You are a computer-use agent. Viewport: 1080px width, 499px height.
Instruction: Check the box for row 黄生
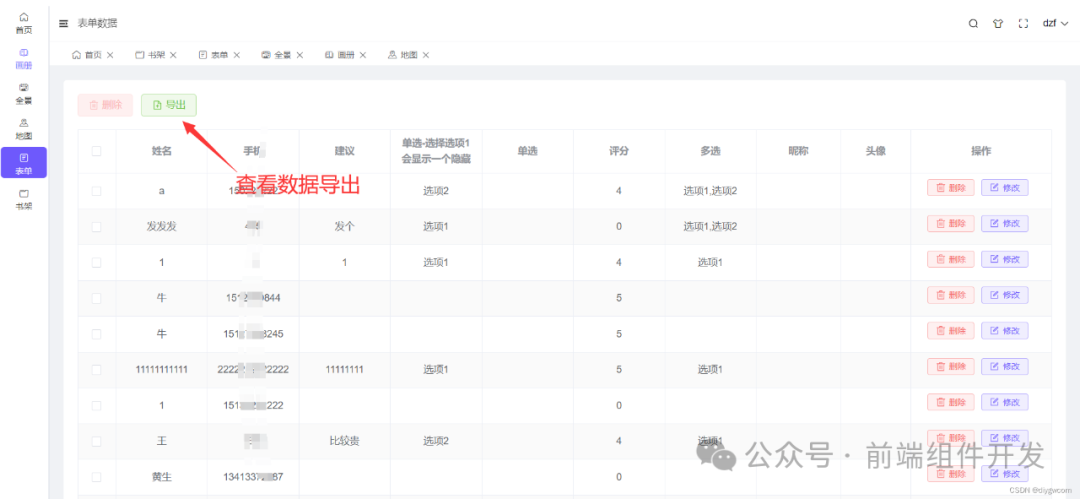(96, 477)
